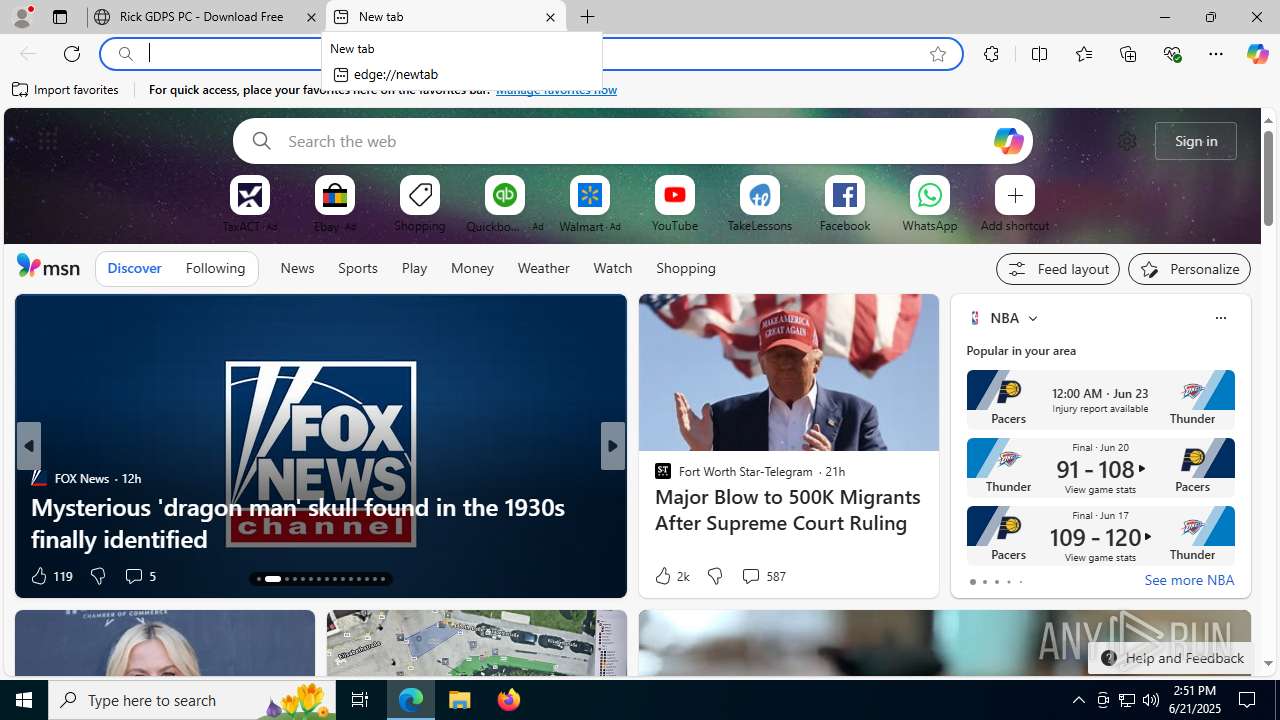
Task: Add this page to favorites star icon
Action: tap(937, 54)
